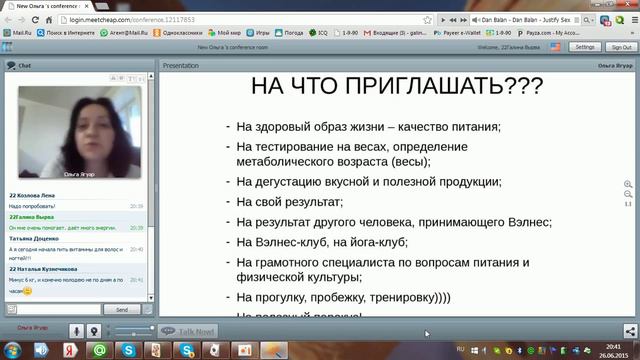Select chat sender 22 Козлова Лена
The width and height of the screenshot is (640, 360).
(x=32, y=196)
